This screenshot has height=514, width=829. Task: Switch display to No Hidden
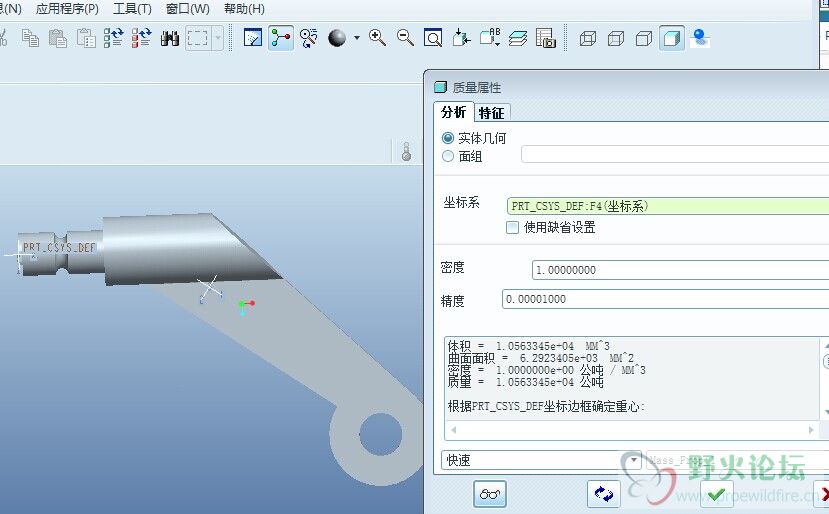643,39
